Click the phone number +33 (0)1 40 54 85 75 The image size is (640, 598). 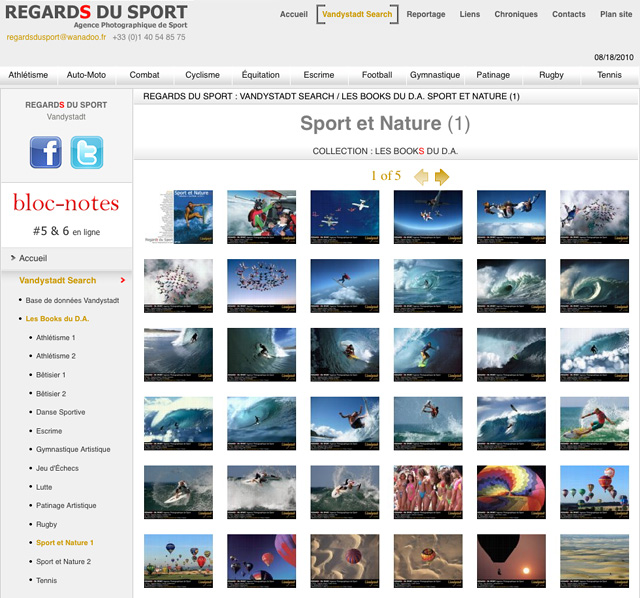click(x=149, y=37)
